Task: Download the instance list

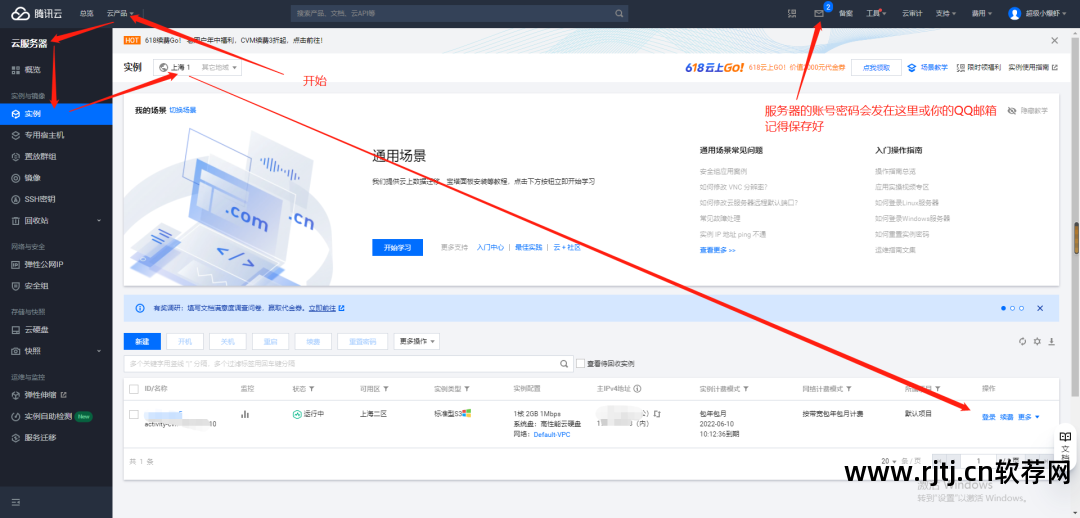Action: [x=1051, y=342]
